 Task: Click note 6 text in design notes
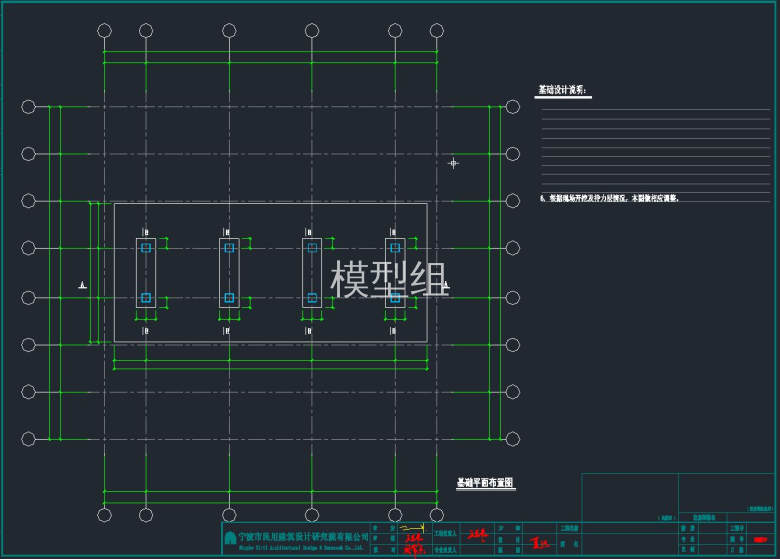tap(610, 198)
